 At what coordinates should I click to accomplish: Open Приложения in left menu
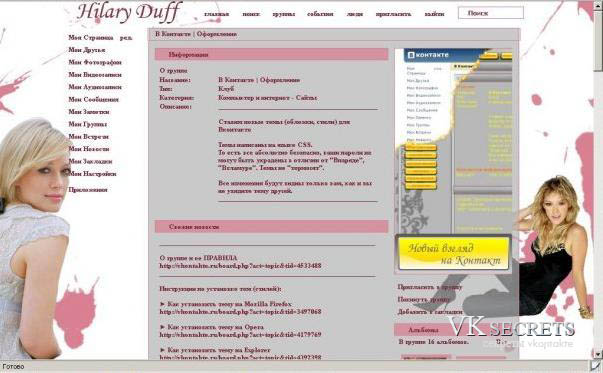point(88,190)
